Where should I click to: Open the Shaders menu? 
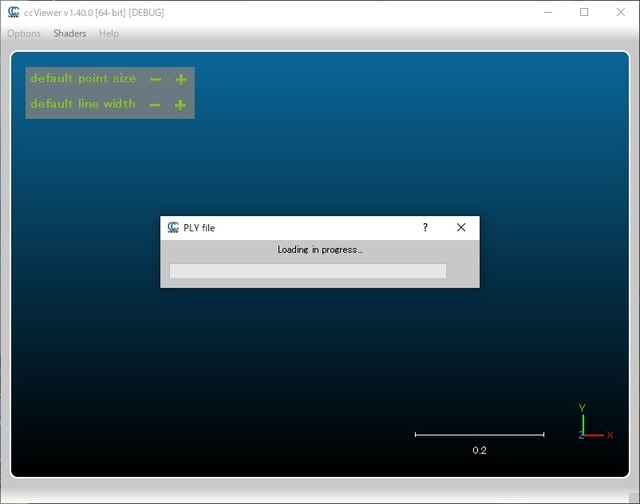[x=70, y=33]
